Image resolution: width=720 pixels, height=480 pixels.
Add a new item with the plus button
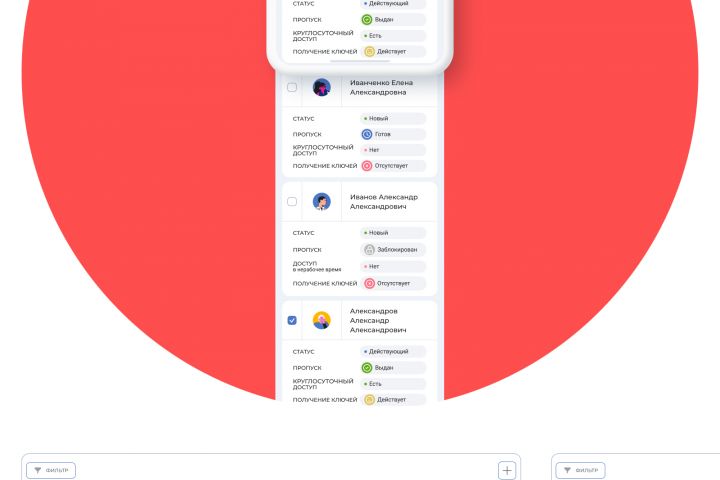point(507,470)
